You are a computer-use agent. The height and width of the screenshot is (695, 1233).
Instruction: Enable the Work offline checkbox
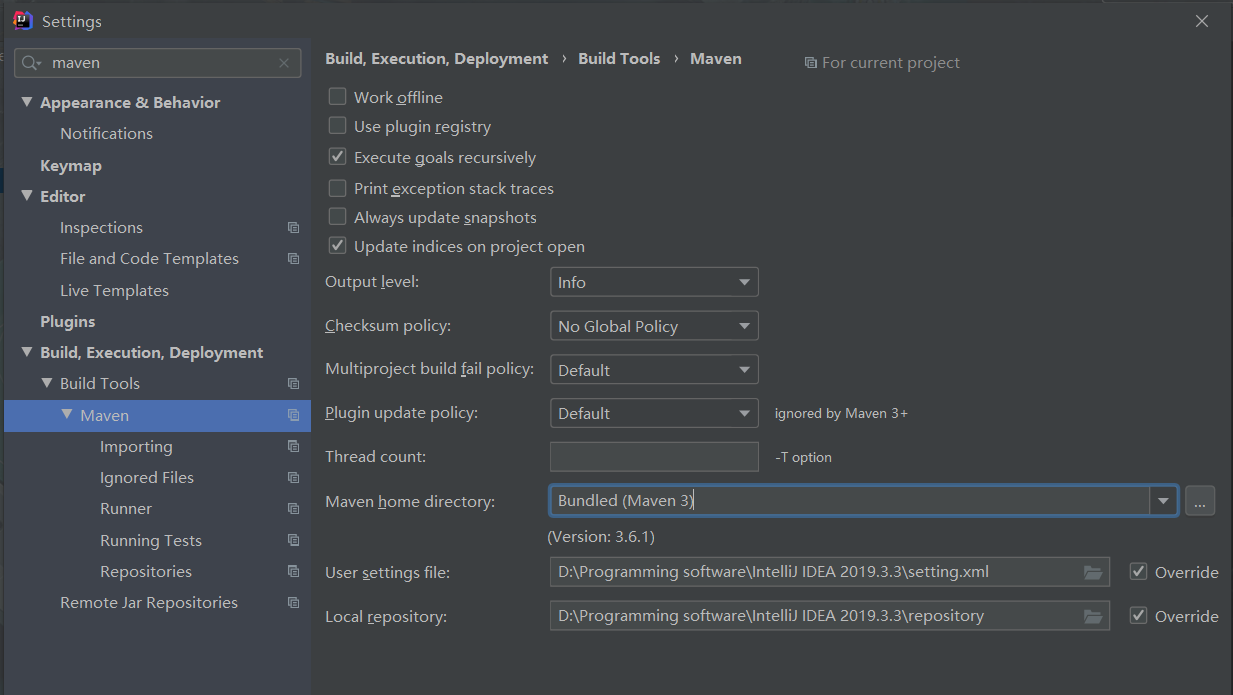338,97
